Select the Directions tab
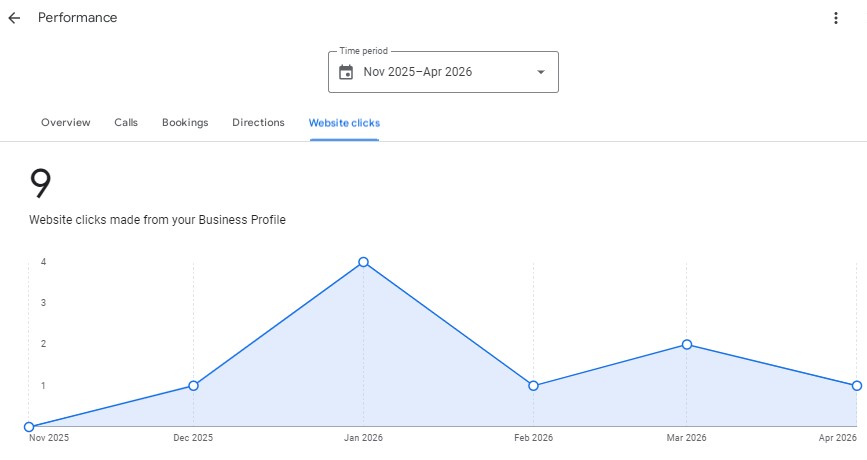Viewport: 867px width, 460px height. [x=258, y=123]
